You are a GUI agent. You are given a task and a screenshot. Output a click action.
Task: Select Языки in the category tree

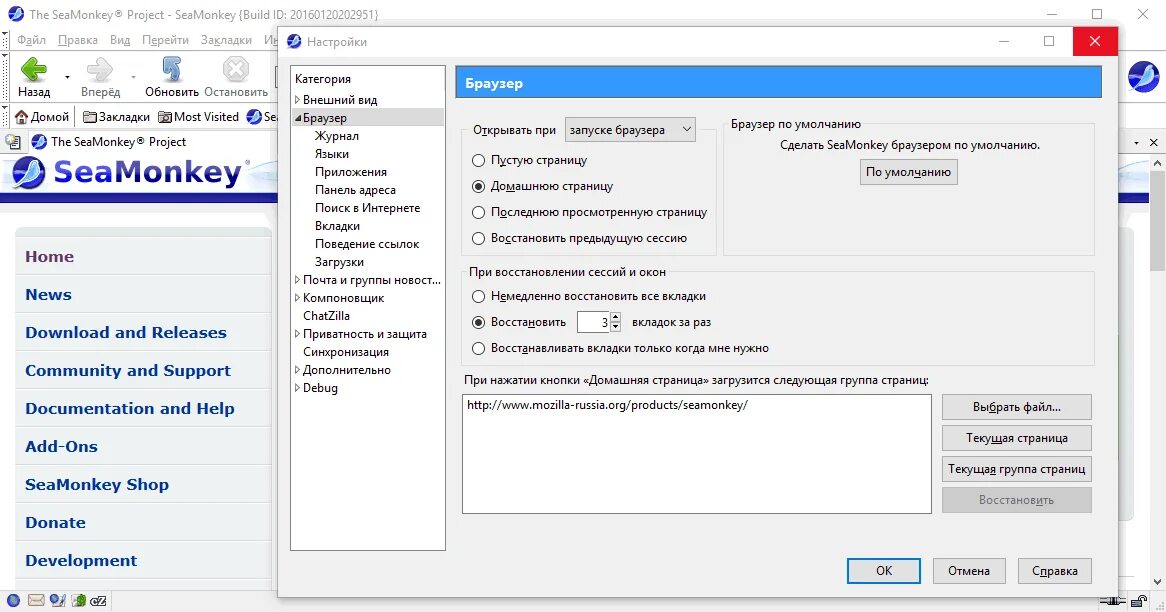tap(332, 153)
